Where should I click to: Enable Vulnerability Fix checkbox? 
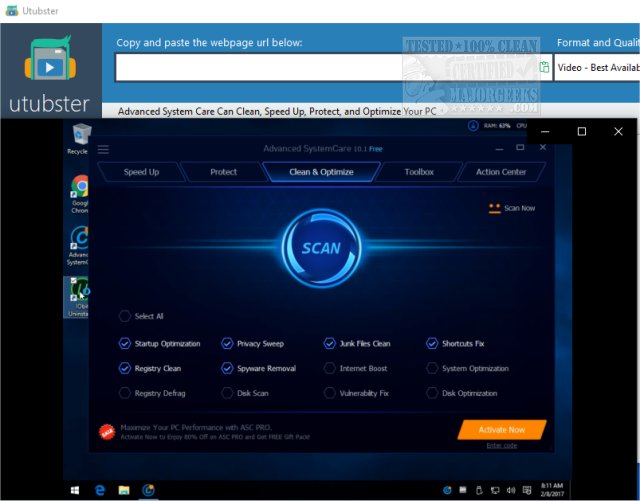329,393
